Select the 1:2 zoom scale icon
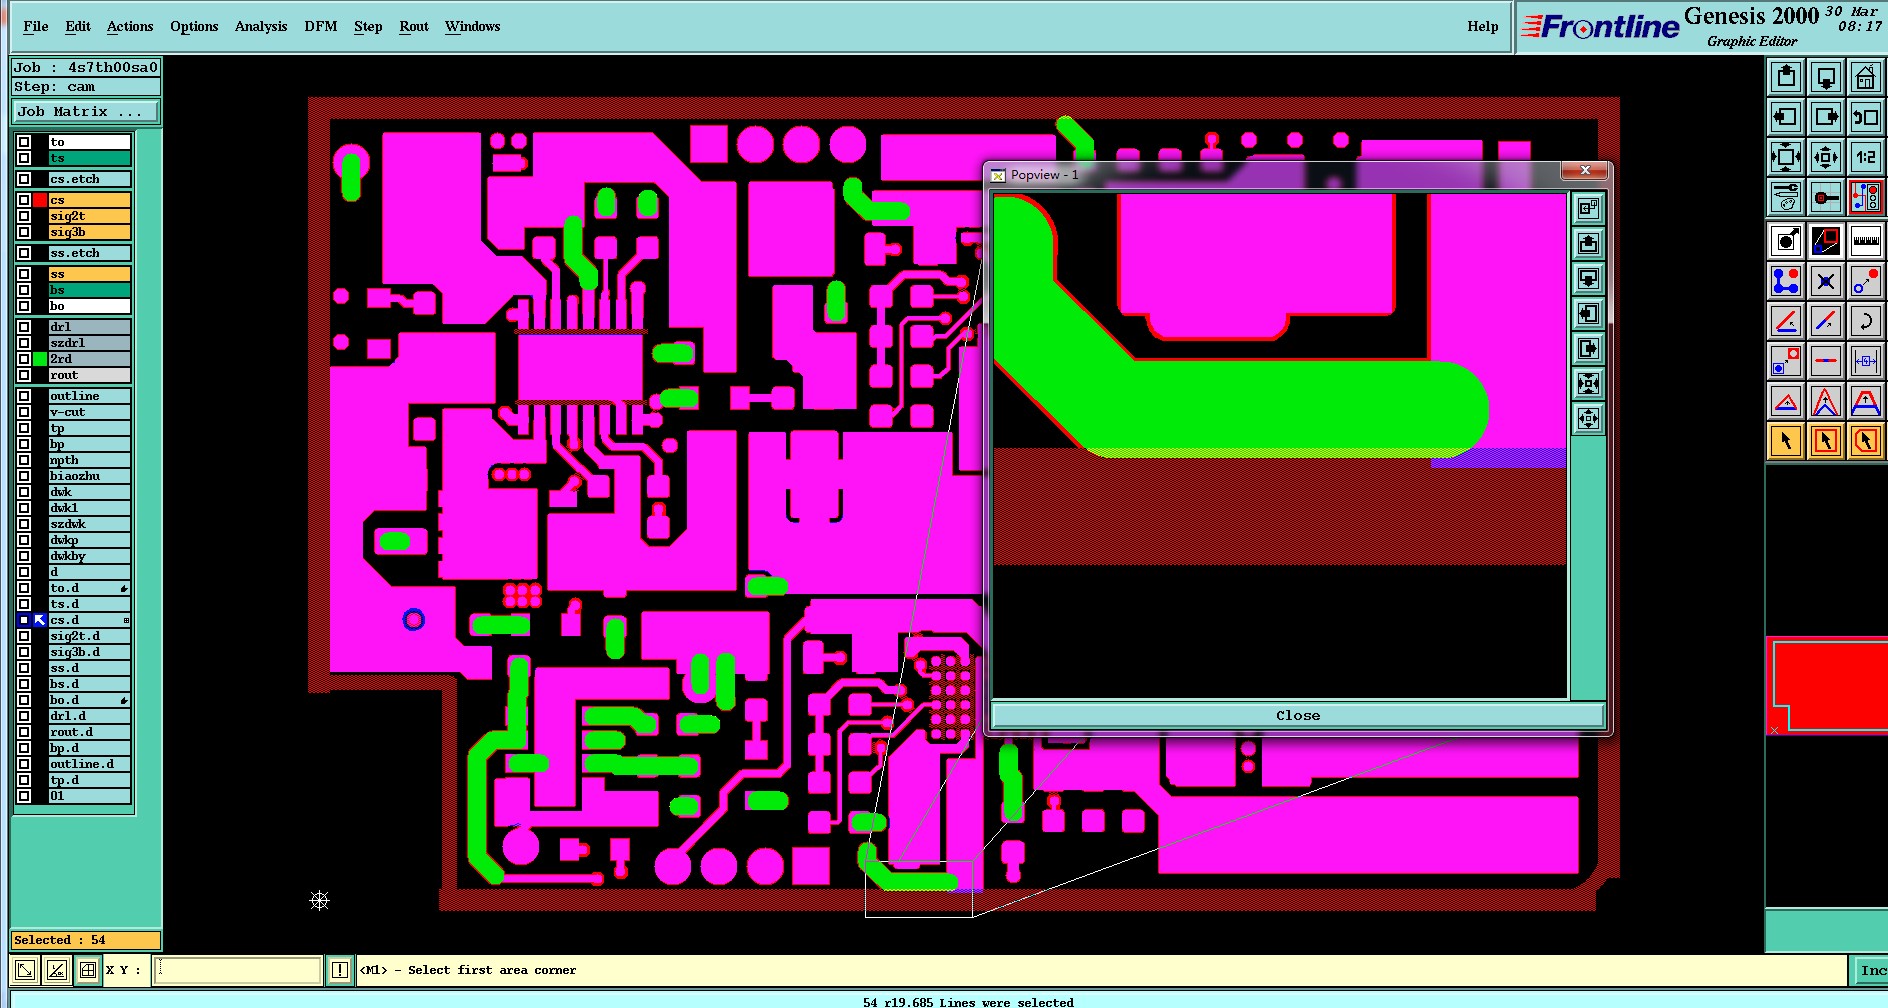This screenshot has width=1888, height=1008. point(1865,157)
